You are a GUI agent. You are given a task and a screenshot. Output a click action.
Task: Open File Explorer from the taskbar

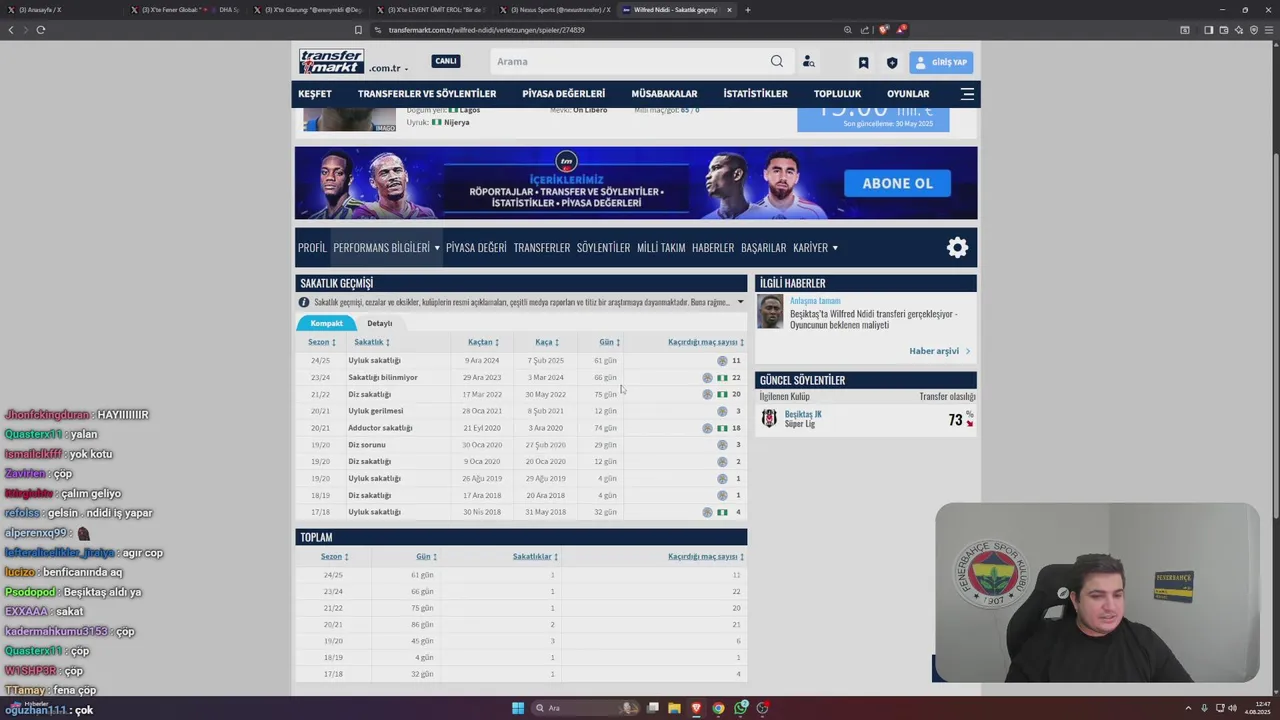tap(674, 708)
